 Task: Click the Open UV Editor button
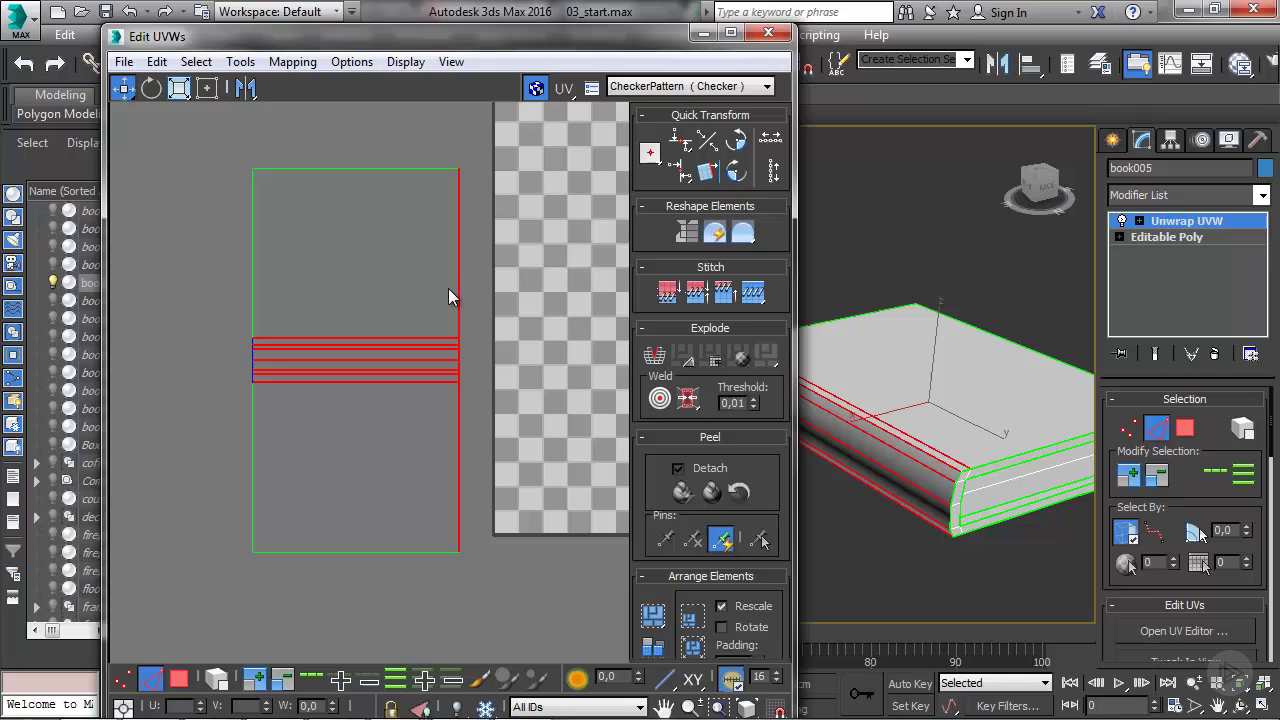coord(1184,631)
